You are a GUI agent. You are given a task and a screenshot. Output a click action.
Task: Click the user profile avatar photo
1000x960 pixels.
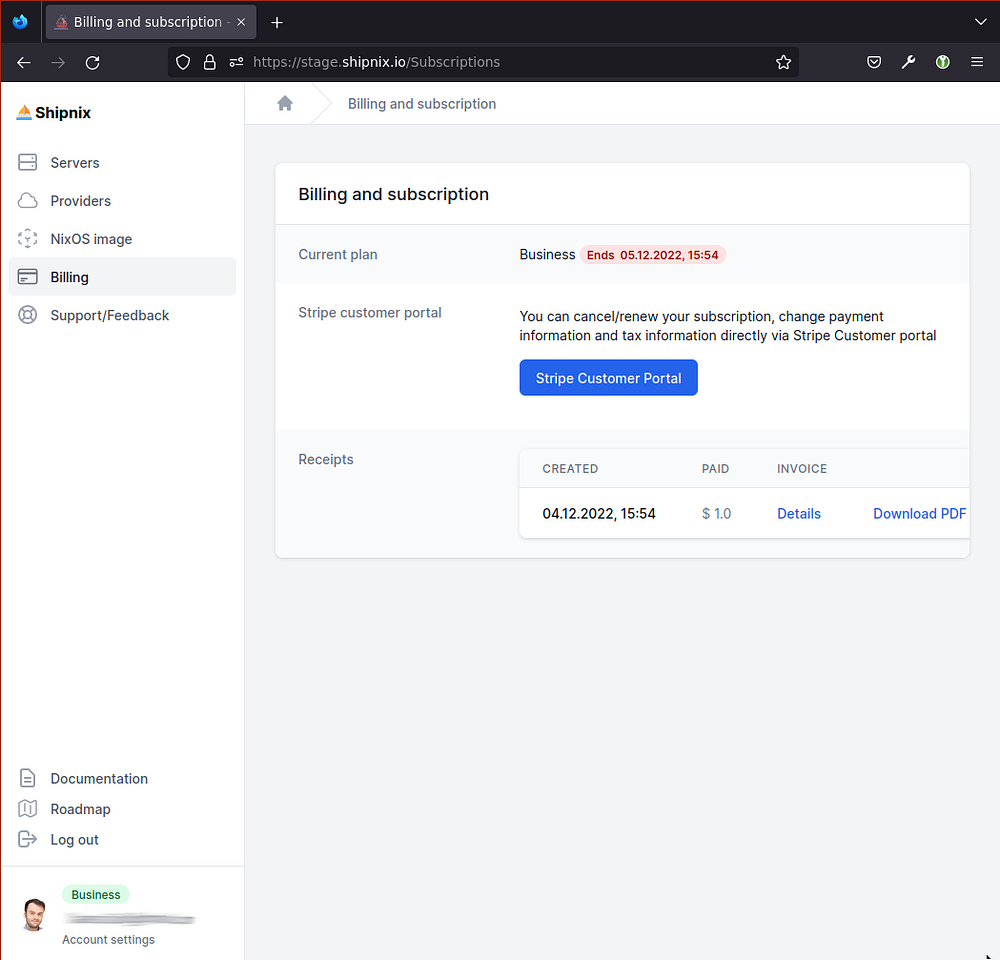[34, 915]
